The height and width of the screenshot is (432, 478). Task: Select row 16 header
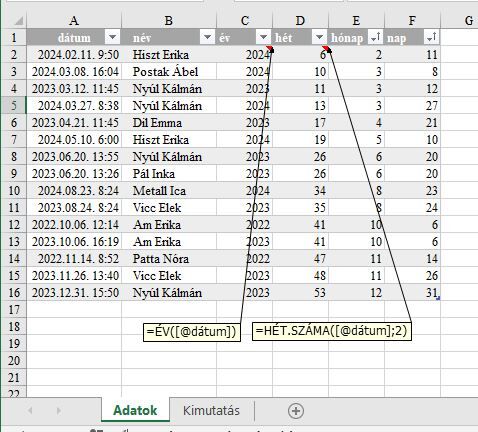(14, 292)
